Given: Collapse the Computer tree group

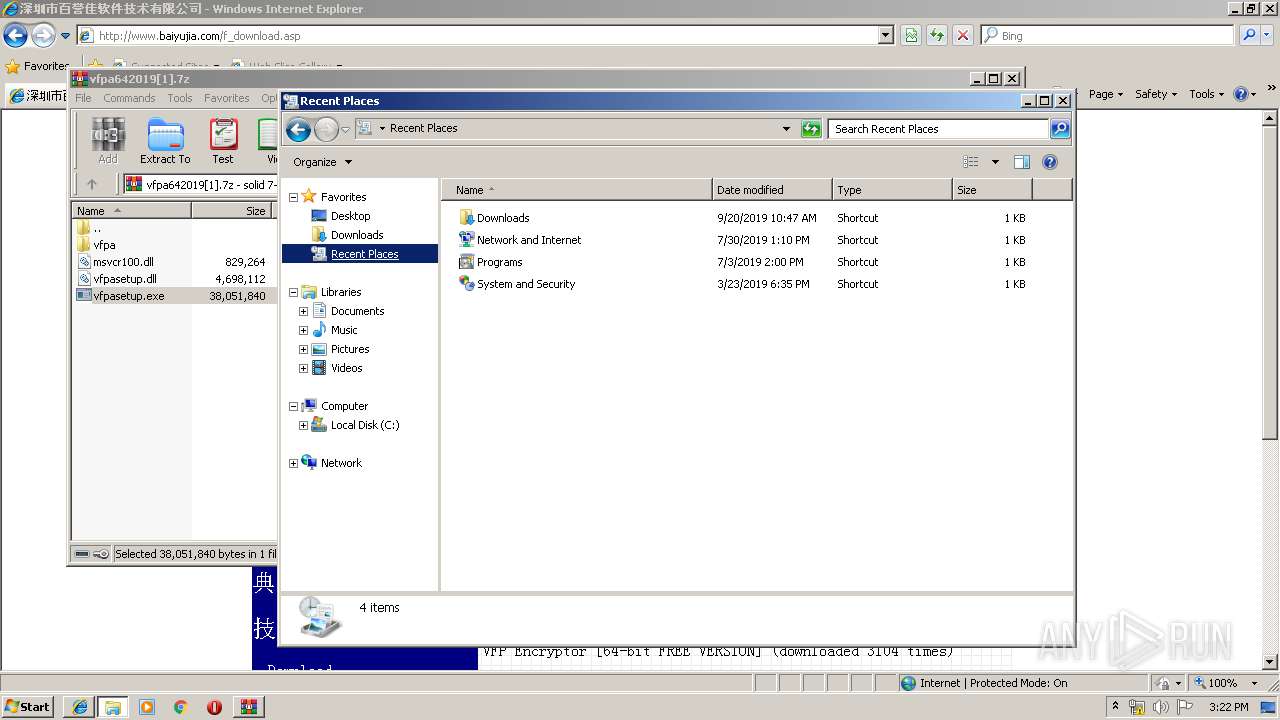Looking at the screenshot, I should pos(293,406).
